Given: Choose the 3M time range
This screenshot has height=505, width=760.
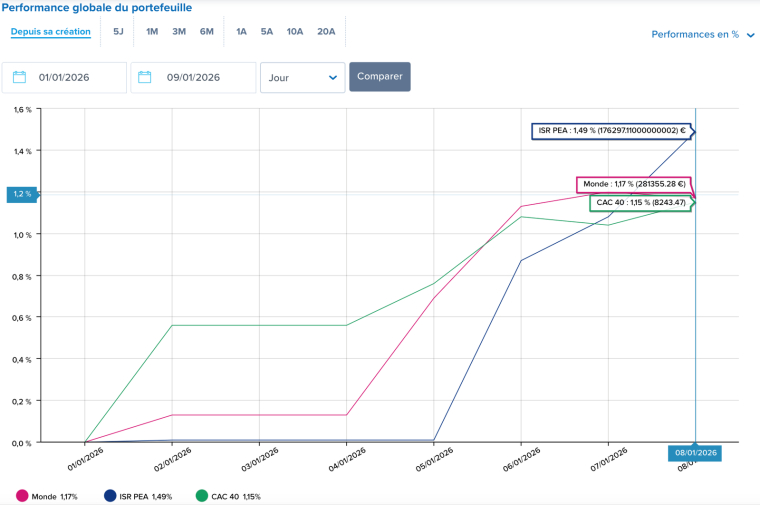Looking at the screenshot, I should [x=179, y=32].
